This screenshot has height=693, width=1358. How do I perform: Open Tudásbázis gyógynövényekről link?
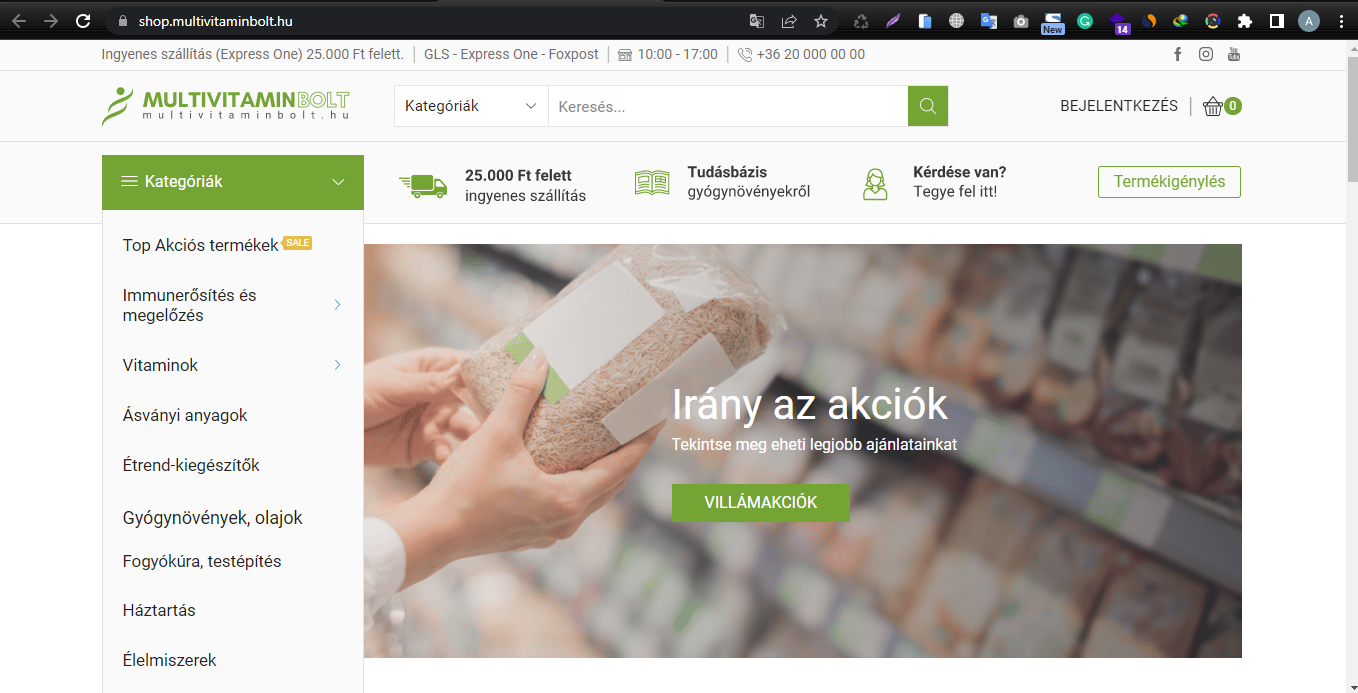point(722,182)
